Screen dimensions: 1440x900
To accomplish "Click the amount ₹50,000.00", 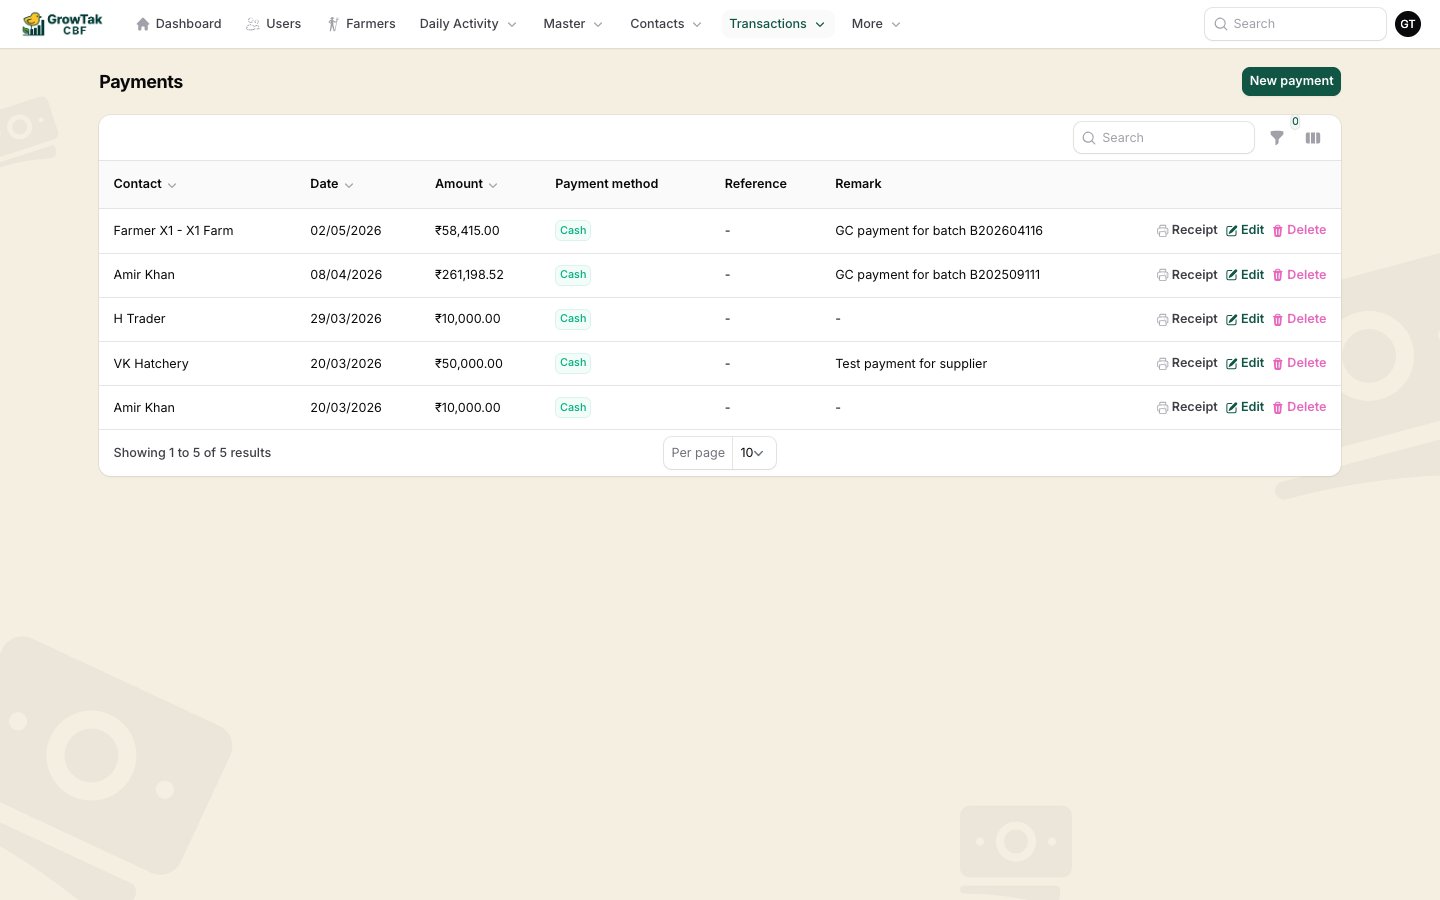I will [469, 364].
